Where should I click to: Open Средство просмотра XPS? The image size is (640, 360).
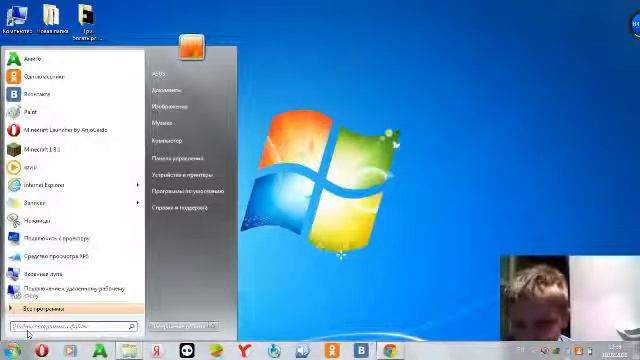pyautogui.click(x=74, y=256)
